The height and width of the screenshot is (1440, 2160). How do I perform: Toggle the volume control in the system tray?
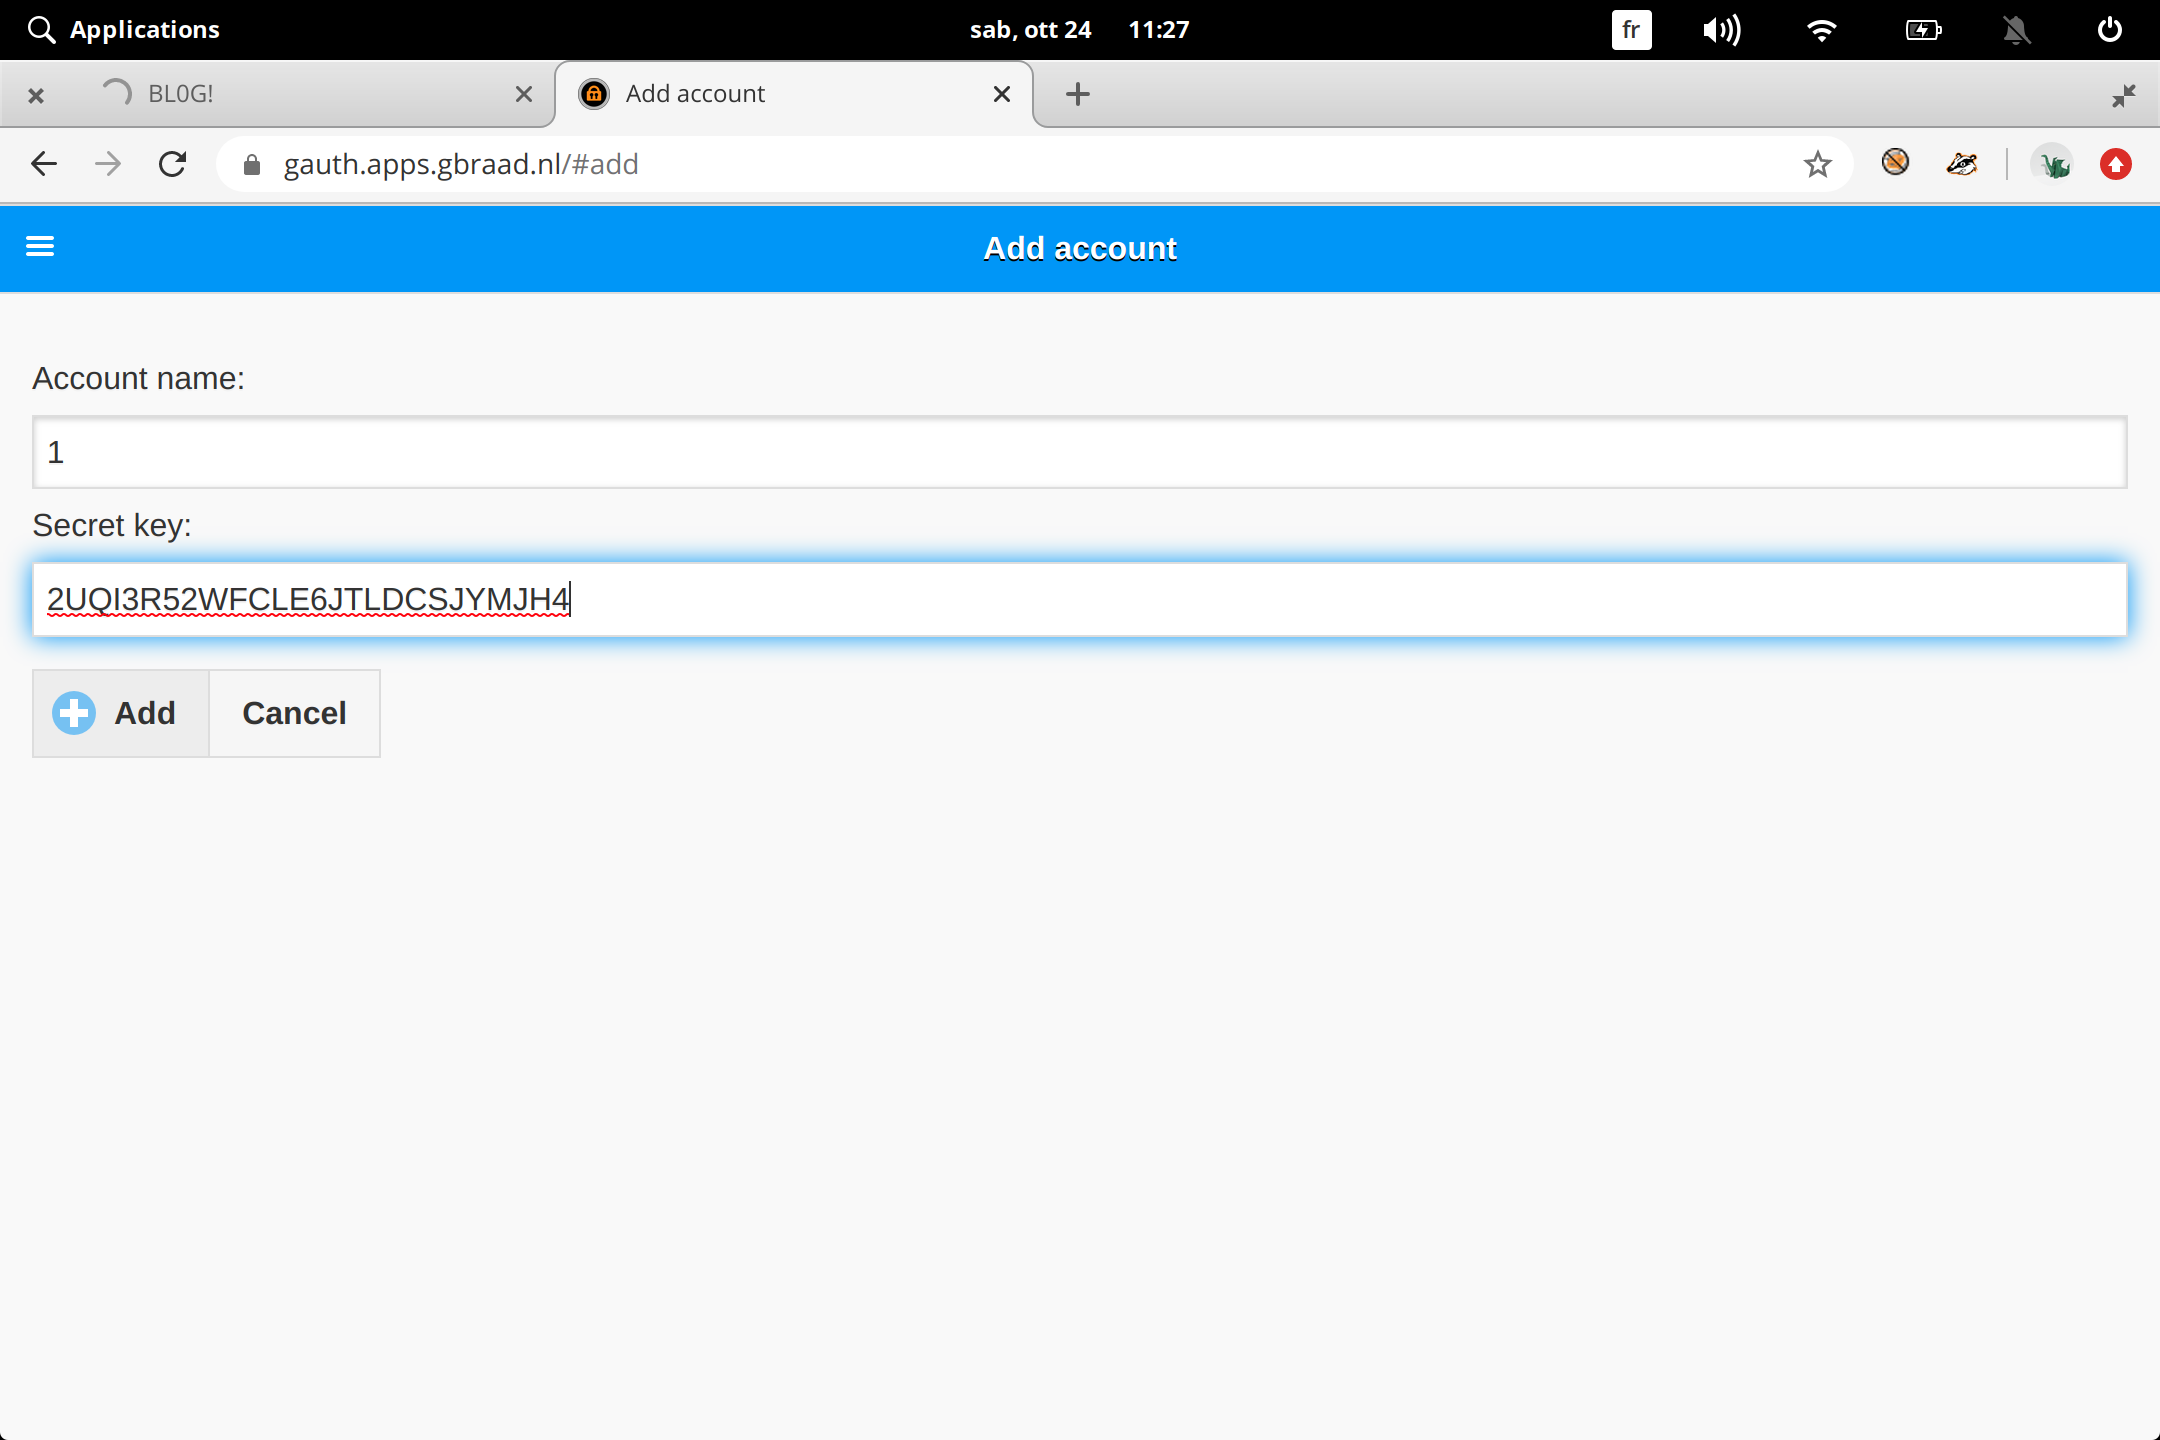(1722, 29)
